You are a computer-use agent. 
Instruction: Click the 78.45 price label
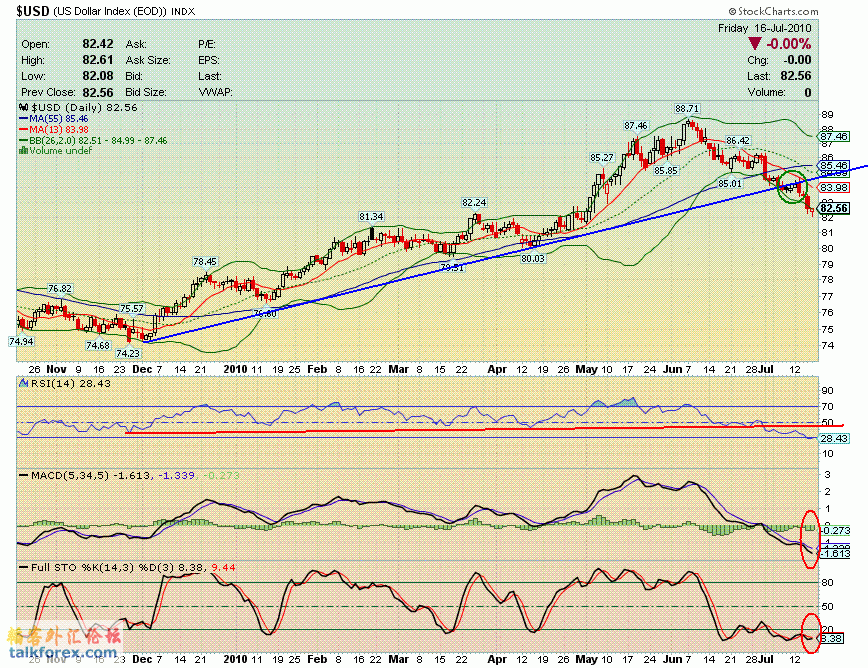coord(205,262)
